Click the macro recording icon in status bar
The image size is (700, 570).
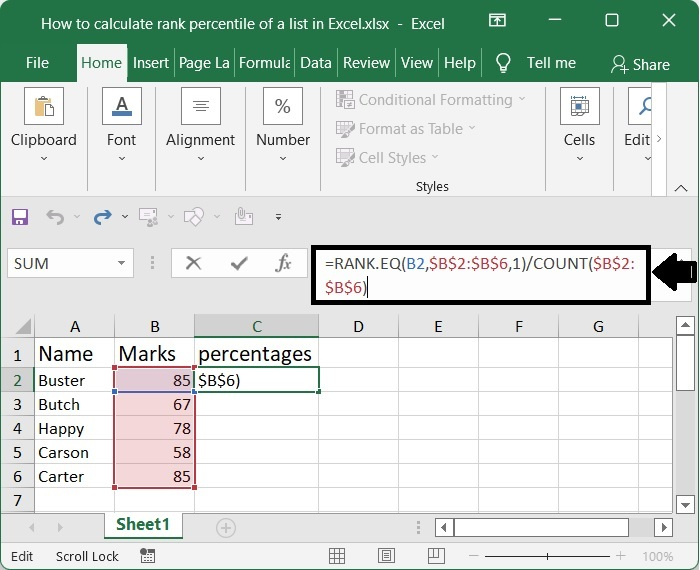148,556
